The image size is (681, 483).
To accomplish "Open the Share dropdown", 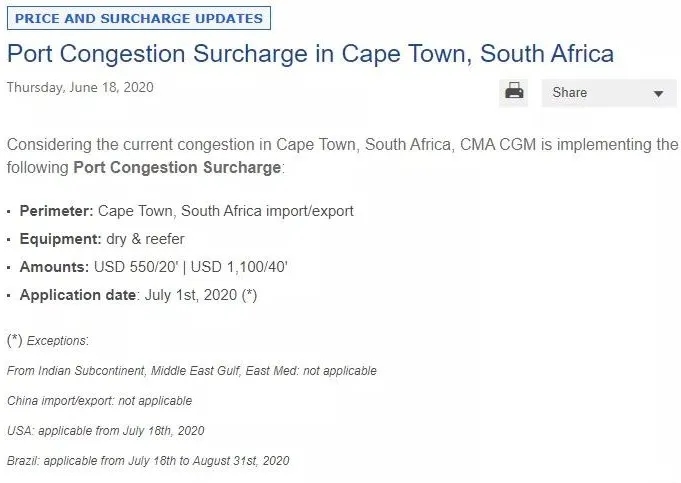I will coord(596,93).
